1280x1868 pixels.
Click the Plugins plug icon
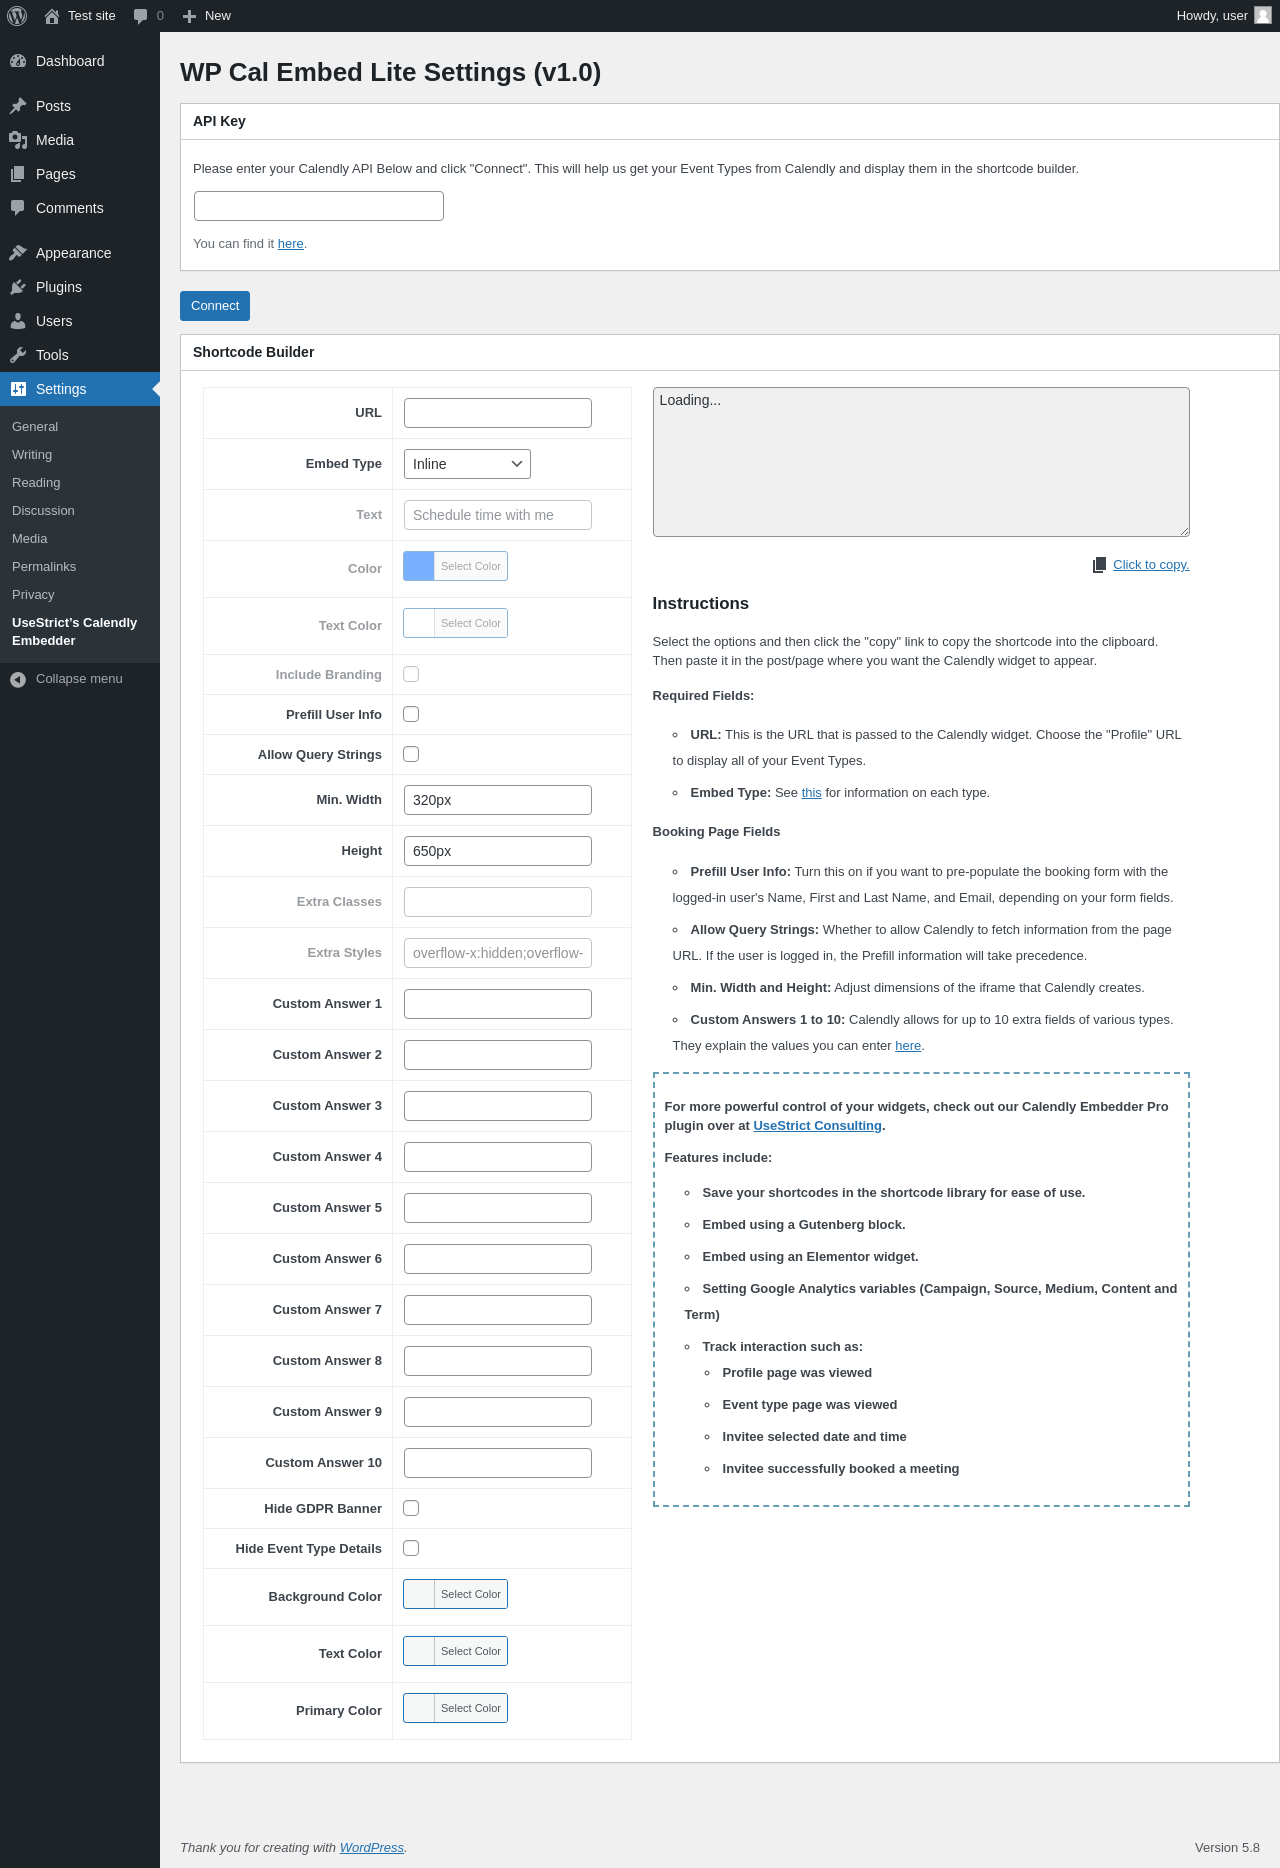click(18, 287)
